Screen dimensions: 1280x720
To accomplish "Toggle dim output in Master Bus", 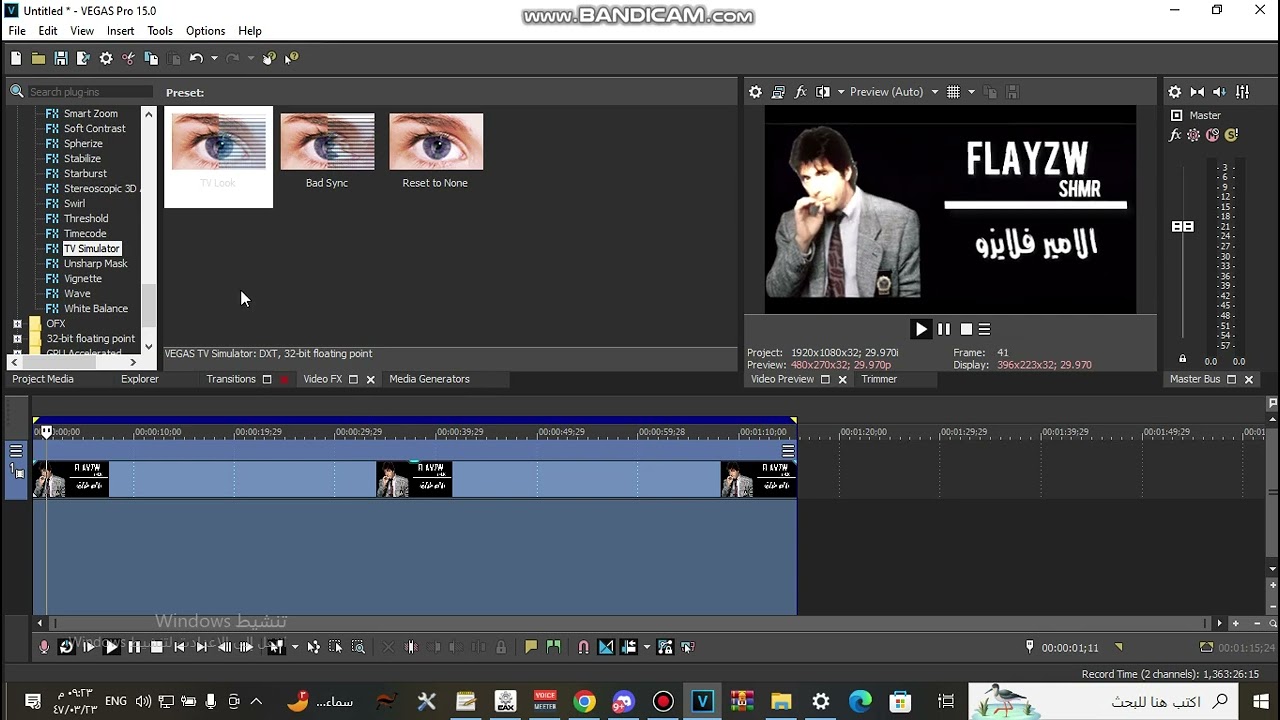I will click(1220, 92).
